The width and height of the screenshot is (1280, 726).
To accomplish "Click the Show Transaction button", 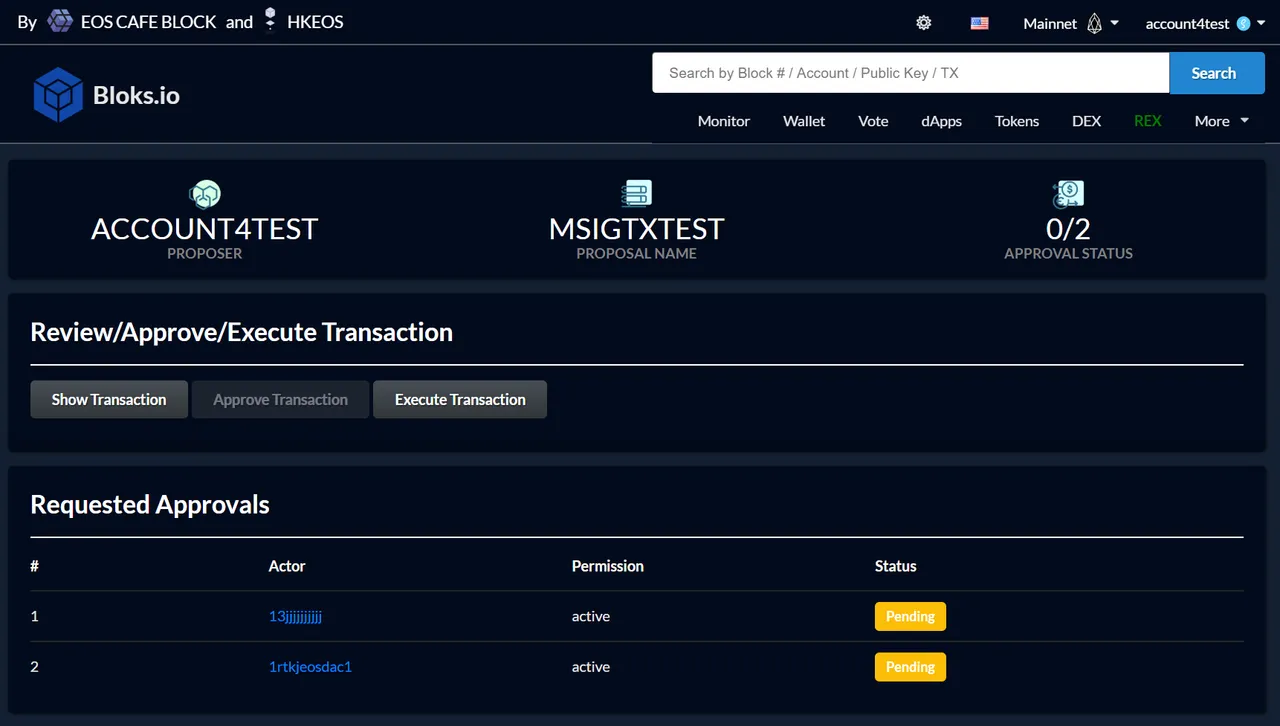I will (x=109, y=399).
